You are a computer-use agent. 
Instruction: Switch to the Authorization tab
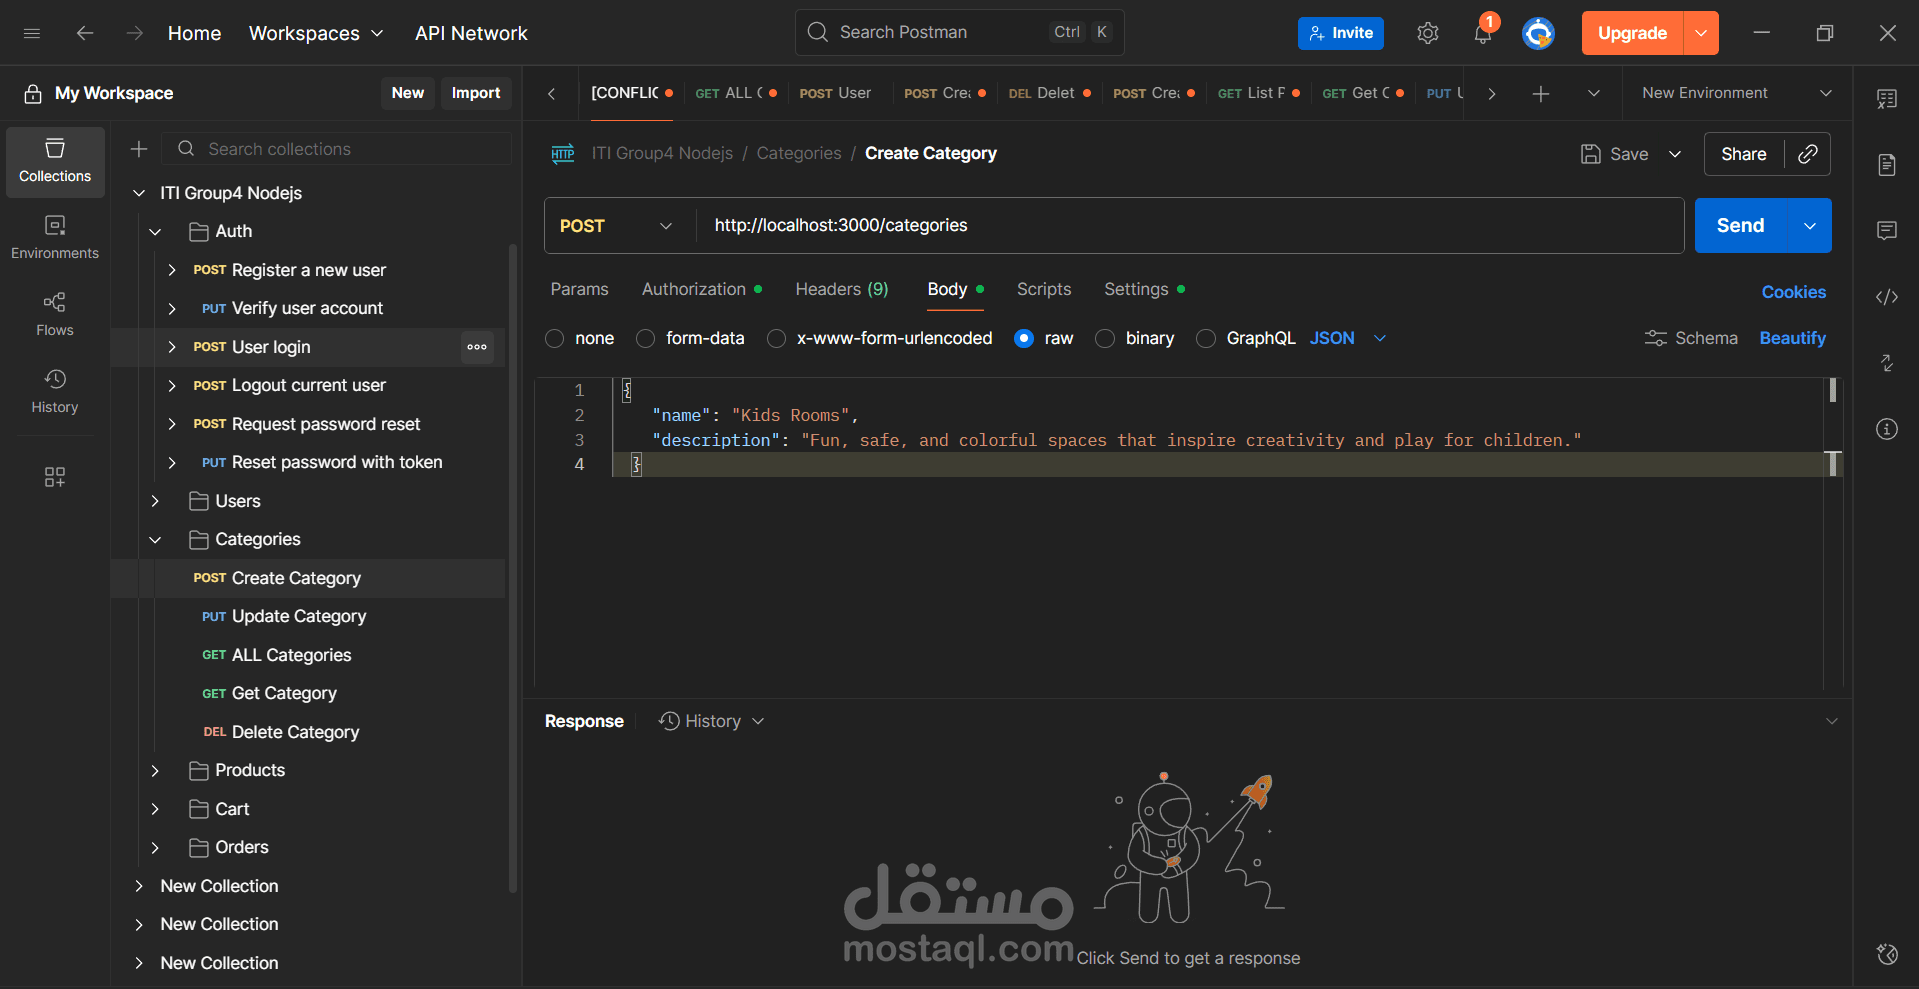702,289
